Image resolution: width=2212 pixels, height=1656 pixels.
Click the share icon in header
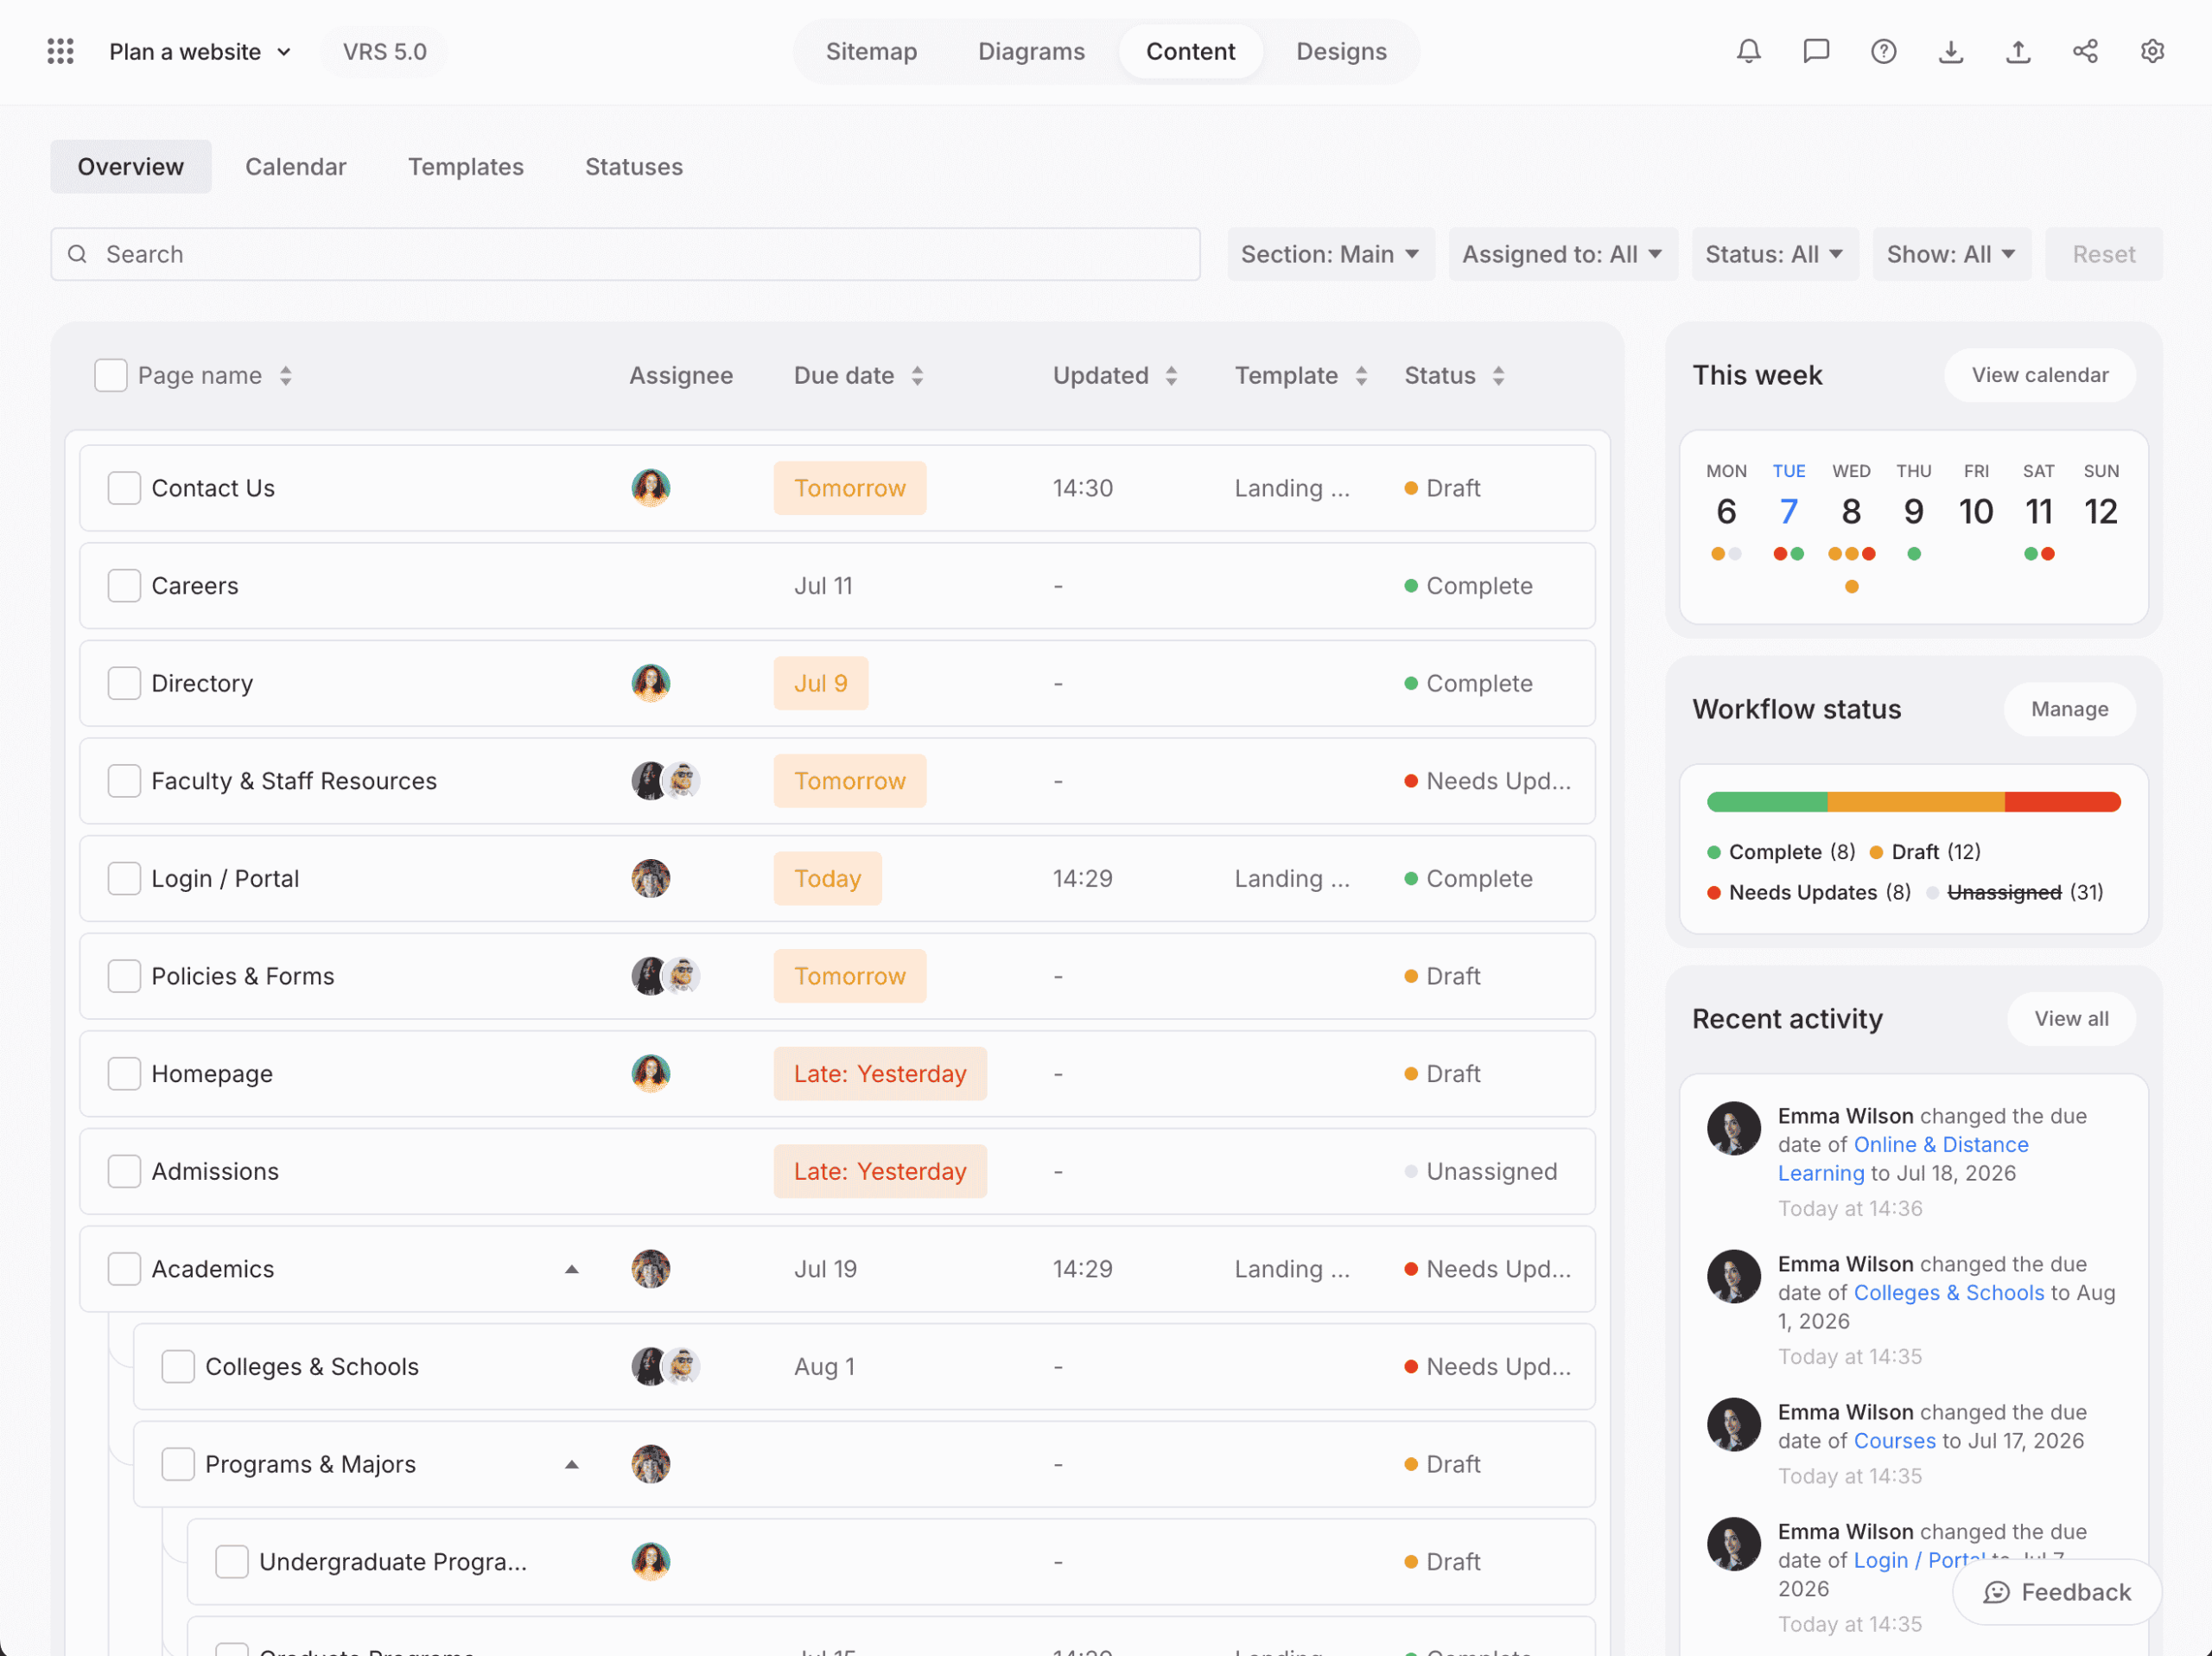tap(2085, 51)
